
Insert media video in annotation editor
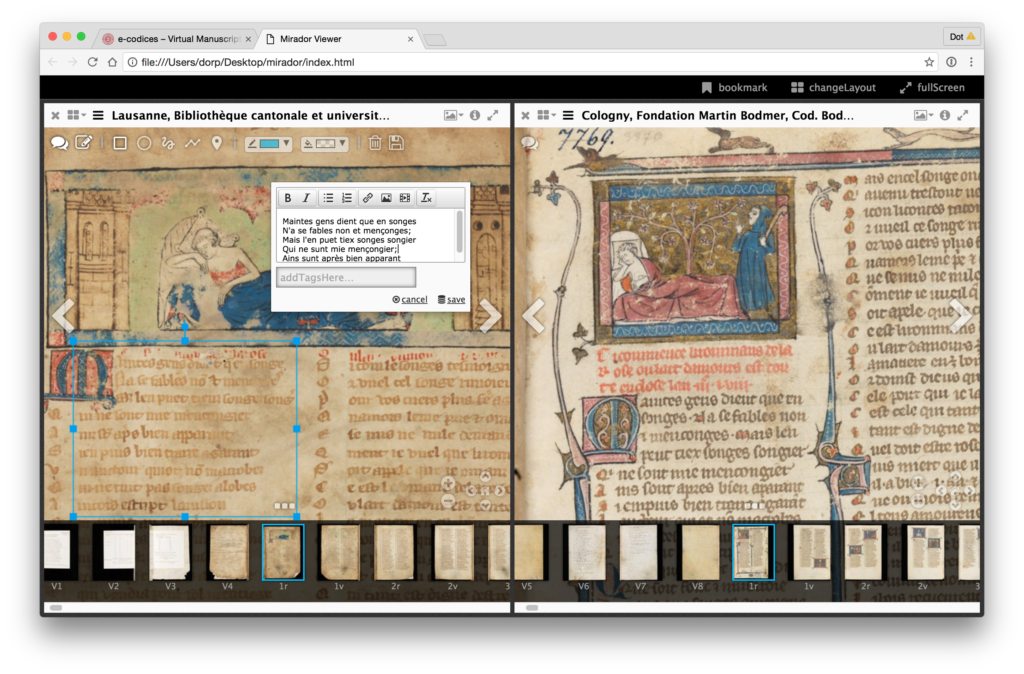pyautogui.click(x=405, y=198)
